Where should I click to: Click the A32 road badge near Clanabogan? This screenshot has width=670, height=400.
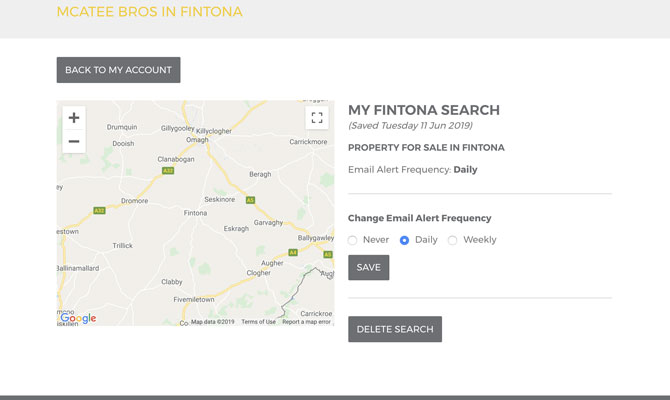tap(168, 171)
